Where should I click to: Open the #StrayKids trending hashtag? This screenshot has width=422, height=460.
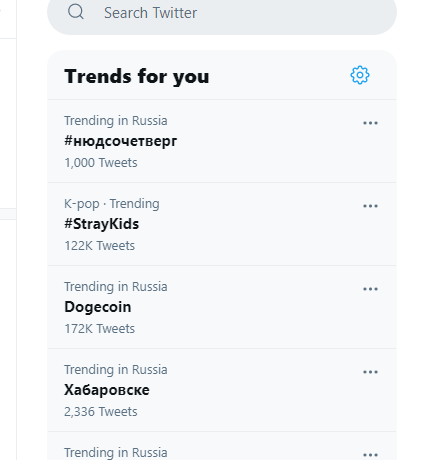(101, 224)
